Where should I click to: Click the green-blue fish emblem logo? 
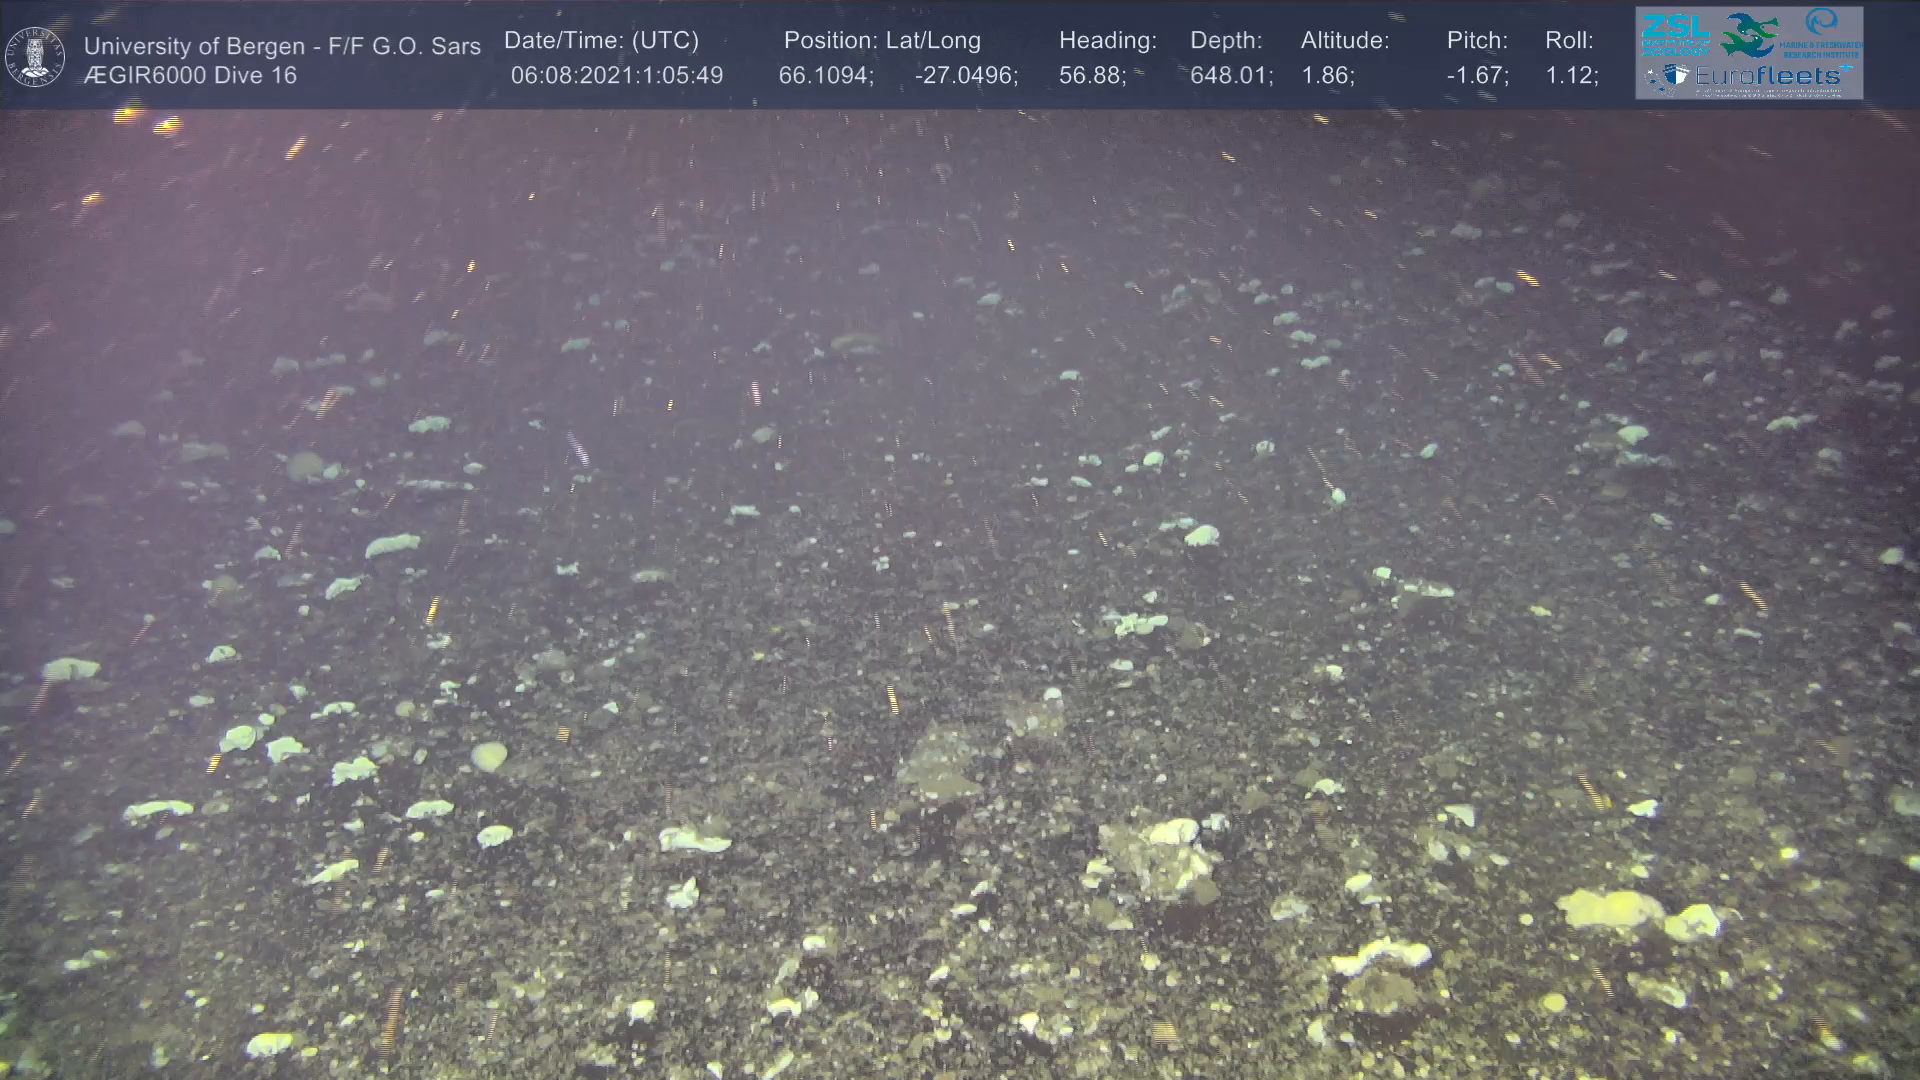pos(1750,35)
